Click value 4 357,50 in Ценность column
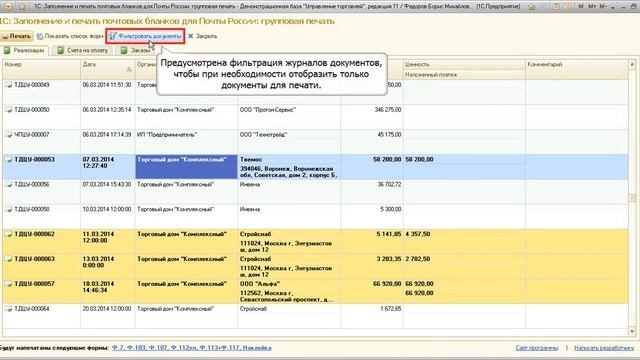Screen dimensions: 640x360 (418, 234)
